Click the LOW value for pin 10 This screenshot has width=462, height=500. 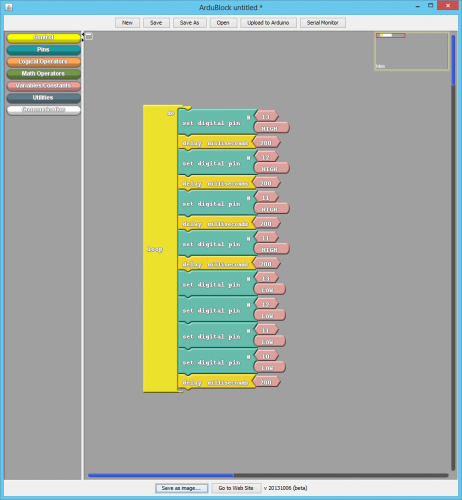tap(269, 368)
